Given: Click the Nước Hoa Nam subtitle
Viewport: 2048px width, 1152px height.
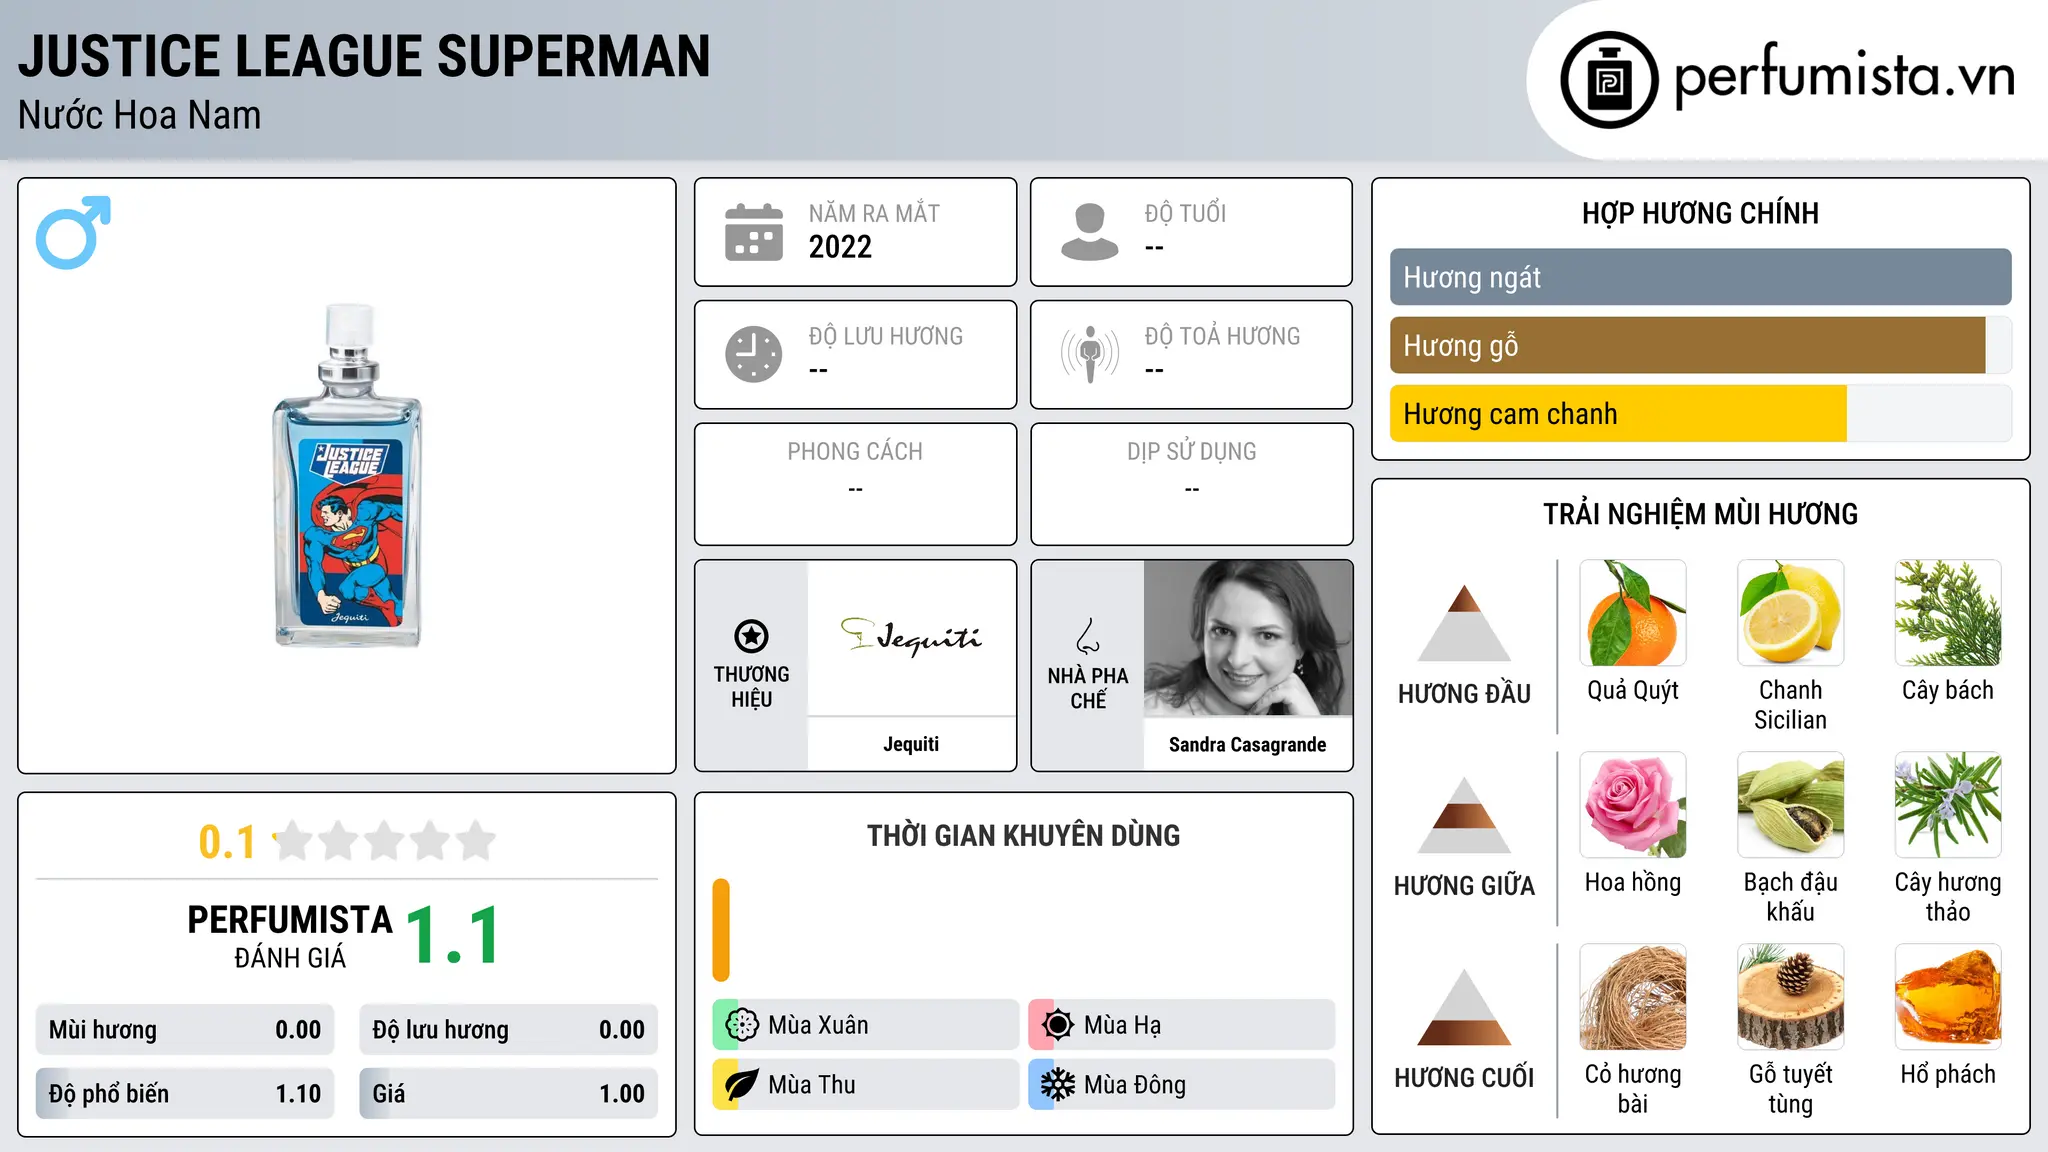Looking at the screenshot, I should point(139,115).
